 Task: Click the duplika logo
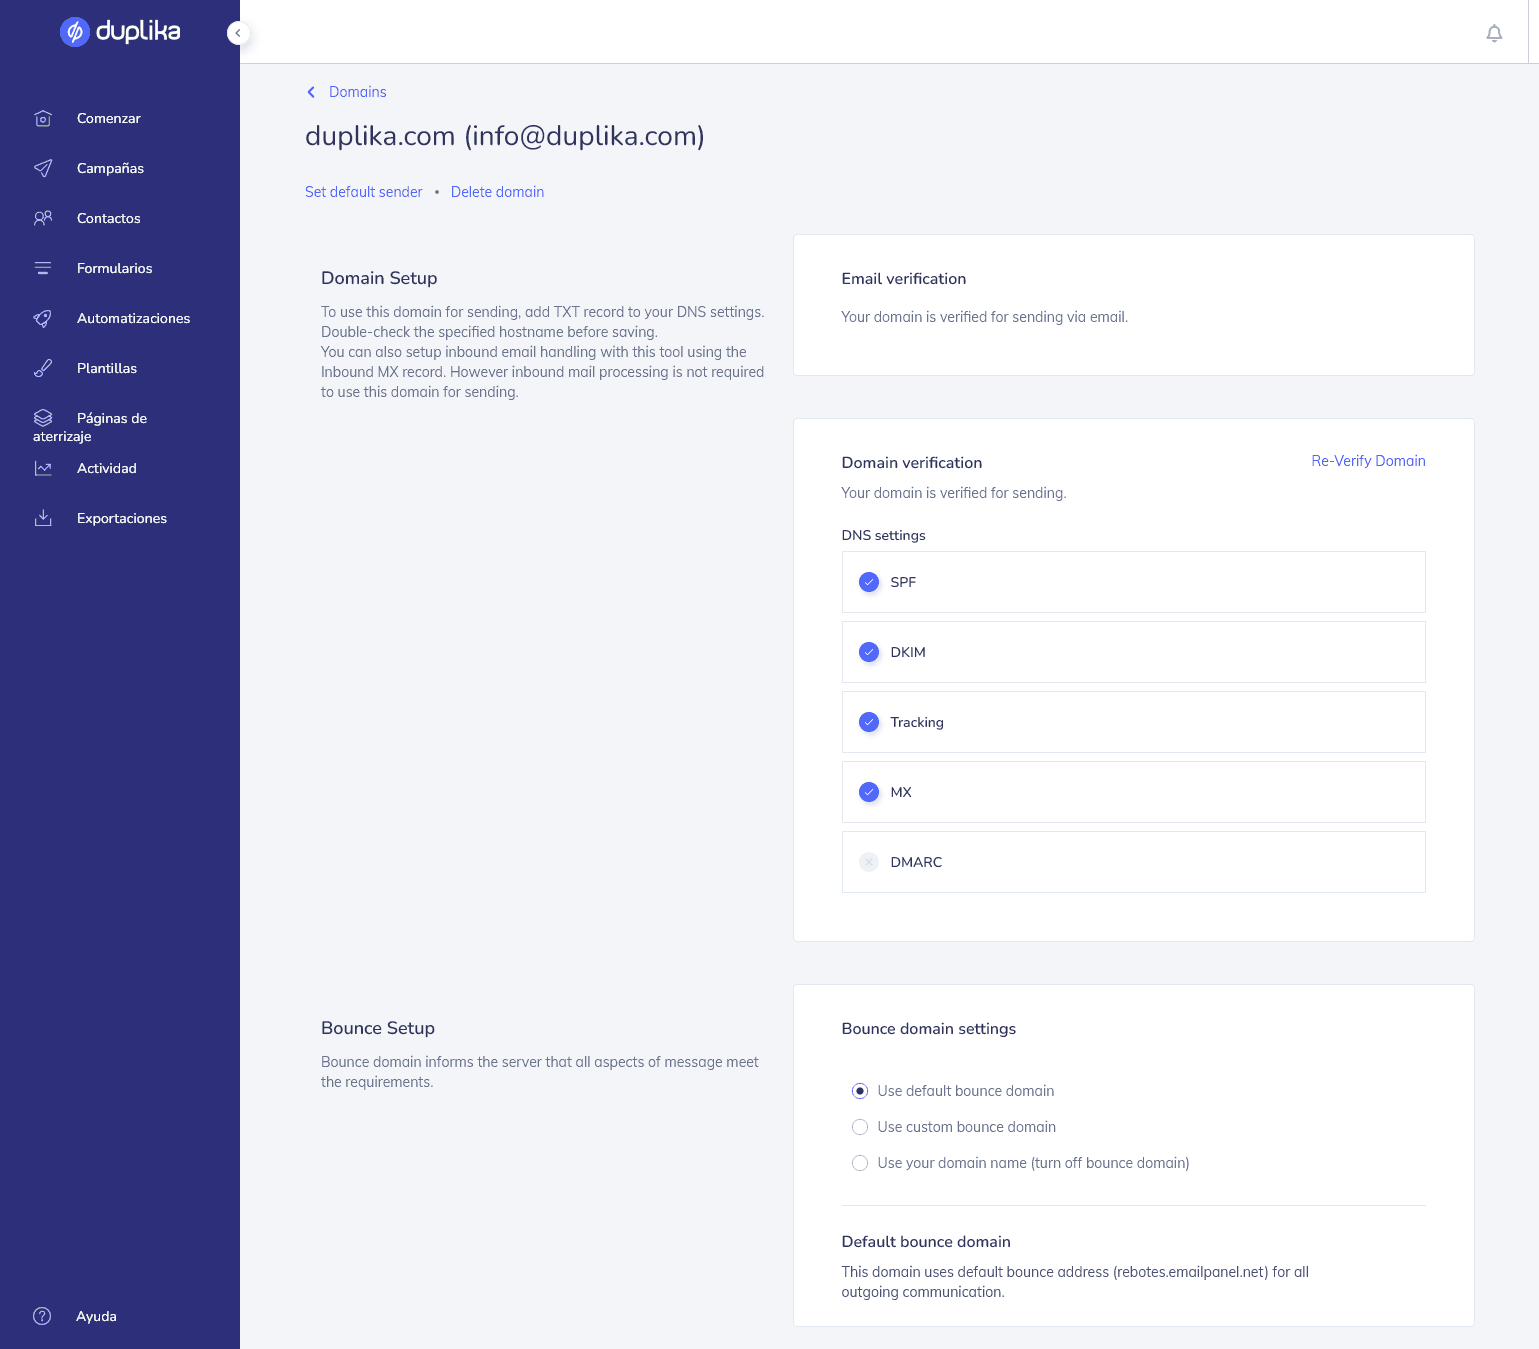[120, 32]
